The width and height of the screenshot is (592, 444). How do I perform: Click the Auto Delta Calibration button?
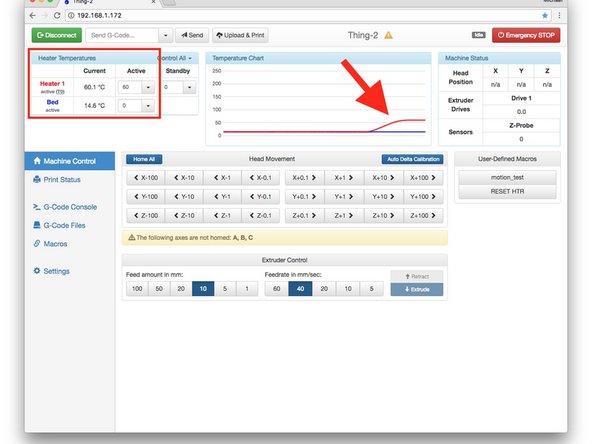pyautogui.click(x=413, y=159)
